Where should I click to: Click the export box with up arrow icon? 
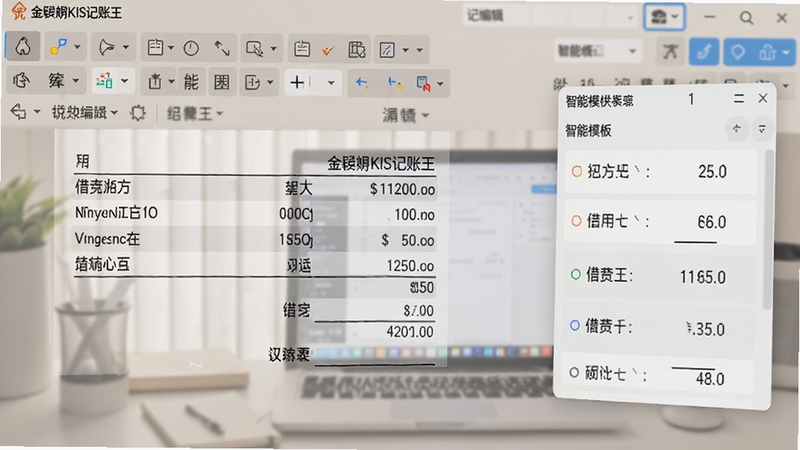pos(155,82)
